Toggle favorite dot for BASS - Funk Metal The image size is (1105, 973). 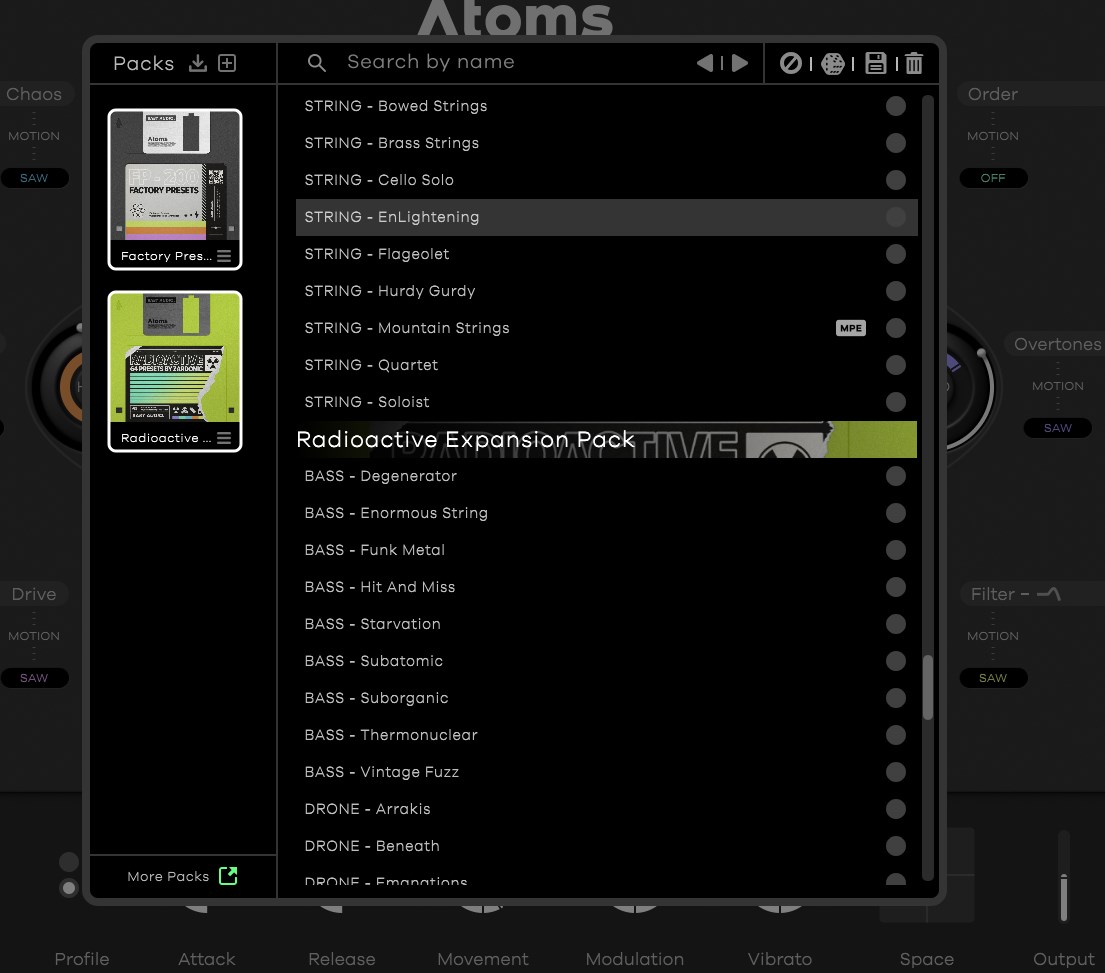[x=896, y=550]
